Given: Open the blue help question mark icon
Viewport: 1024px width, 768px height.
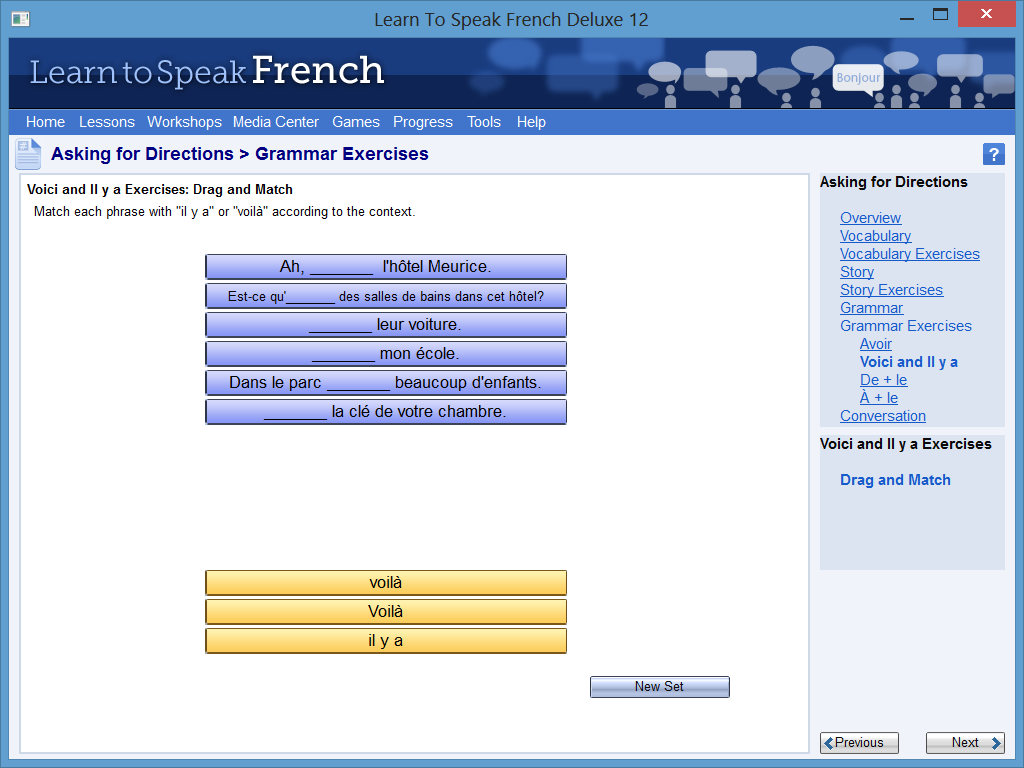Looking at the screenshot, I should tap(993, 155).
